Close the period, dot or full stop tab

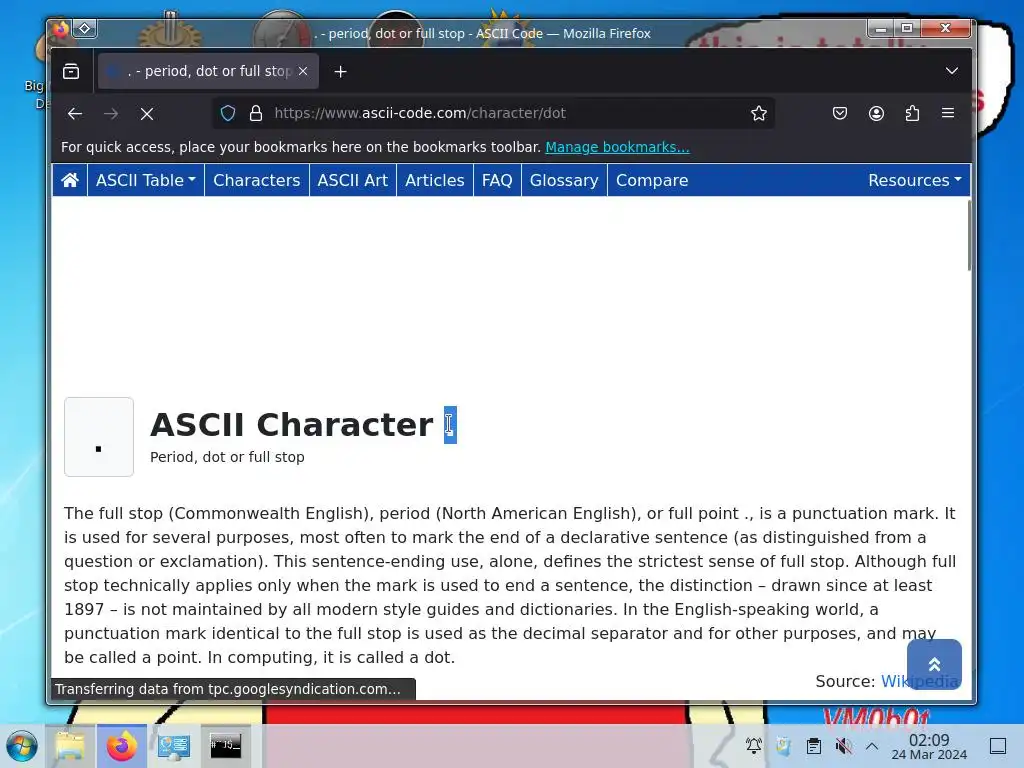point(303,71)
